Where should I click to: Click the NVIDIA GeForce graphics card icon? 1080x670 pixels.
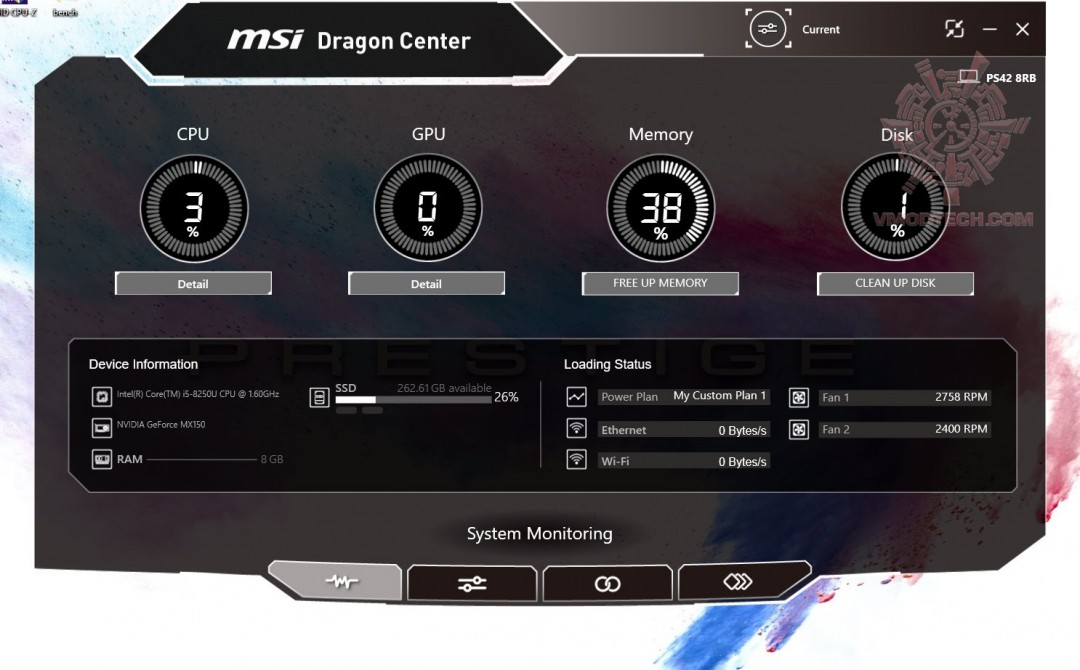(x=102, y=428)
